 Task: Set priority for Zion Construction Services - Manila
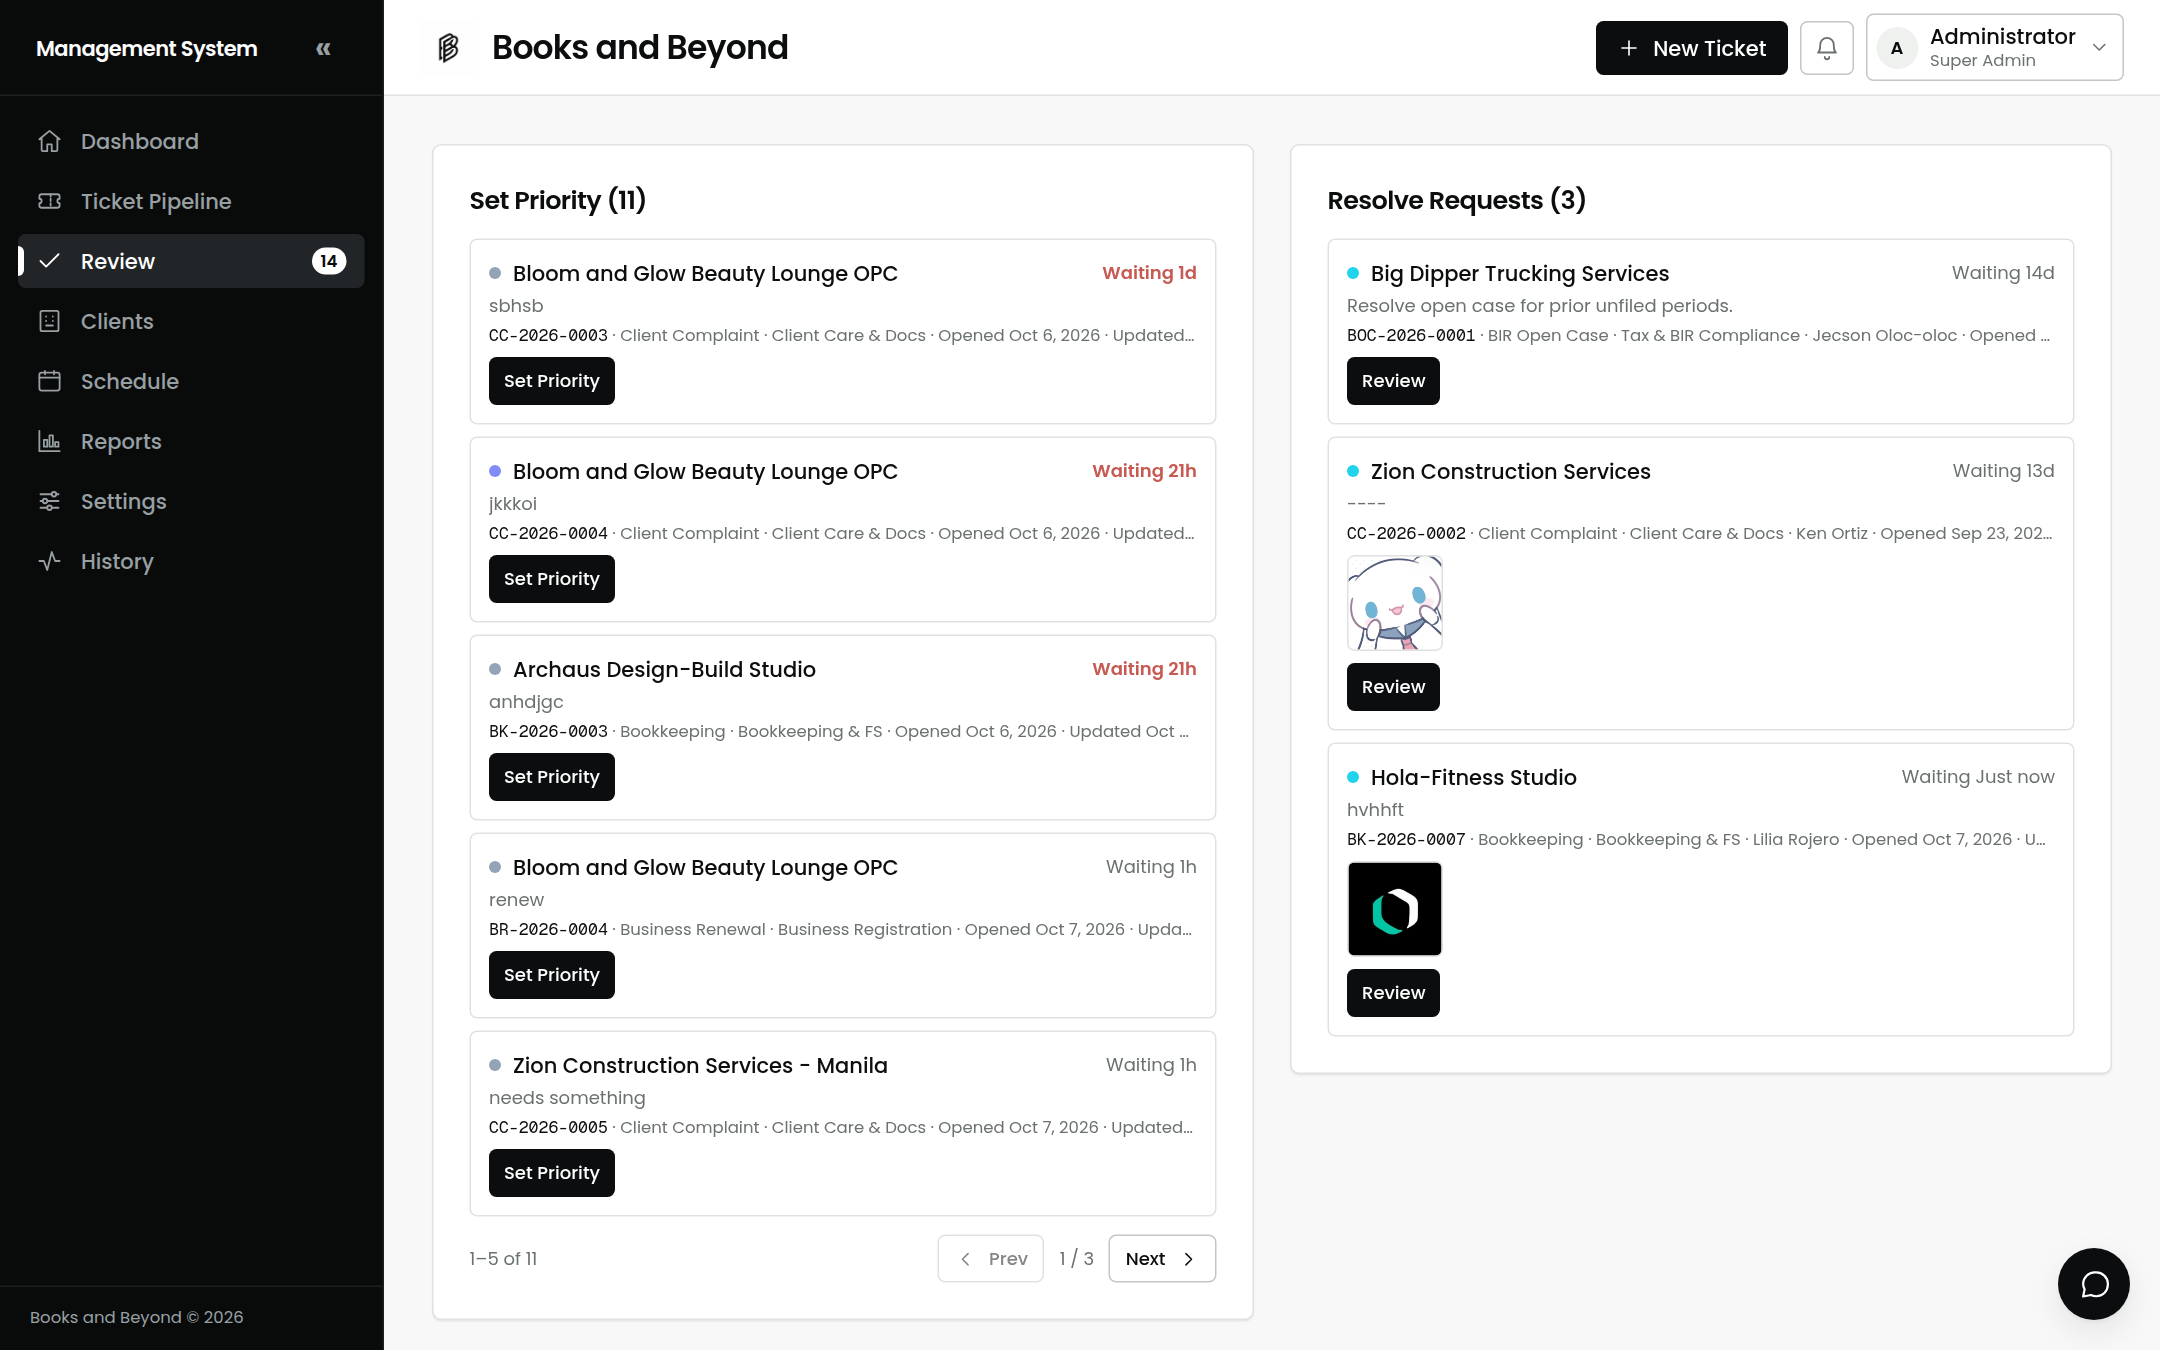point(551,1173)
